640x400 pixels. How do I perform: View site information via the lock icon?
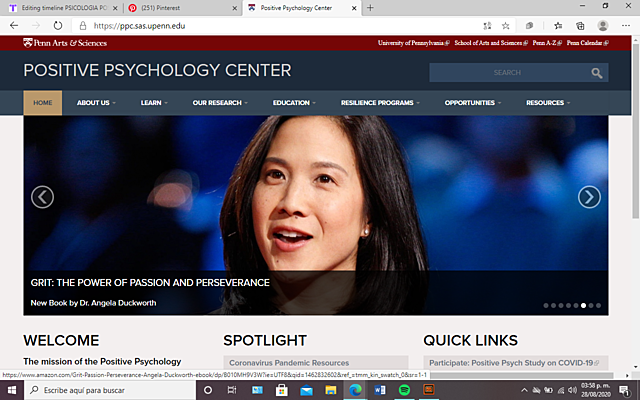tap(83, 26)
